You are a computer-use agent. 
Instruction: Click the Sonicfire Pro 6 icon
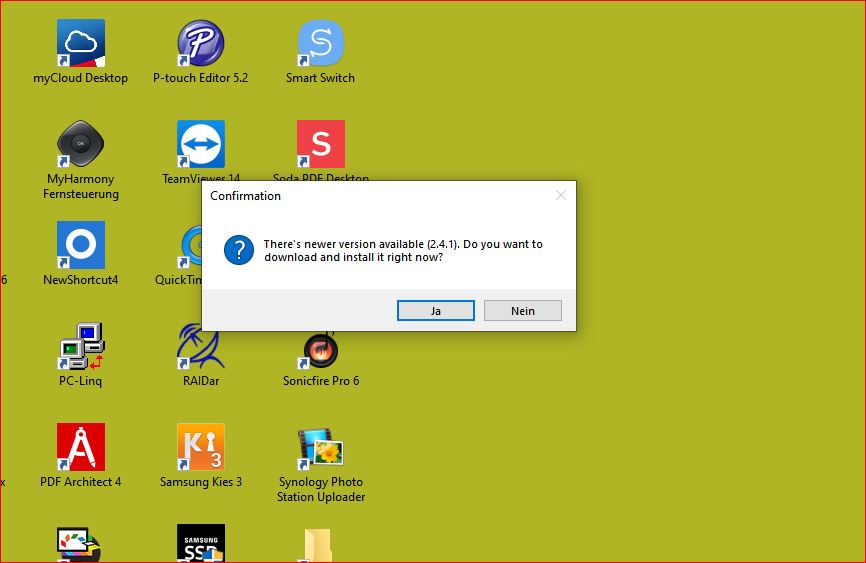(x=320, y=351)
